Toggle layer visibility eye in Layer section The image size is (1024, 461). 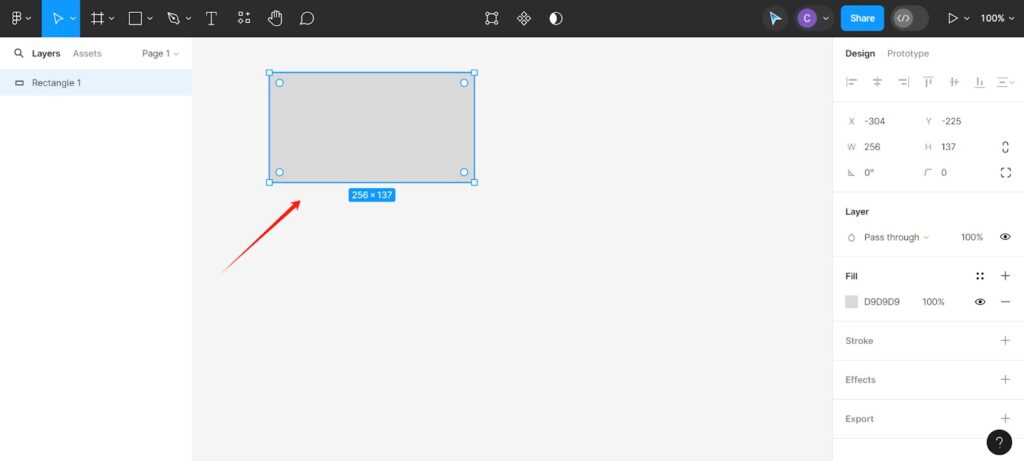(x=1005, y=237)
